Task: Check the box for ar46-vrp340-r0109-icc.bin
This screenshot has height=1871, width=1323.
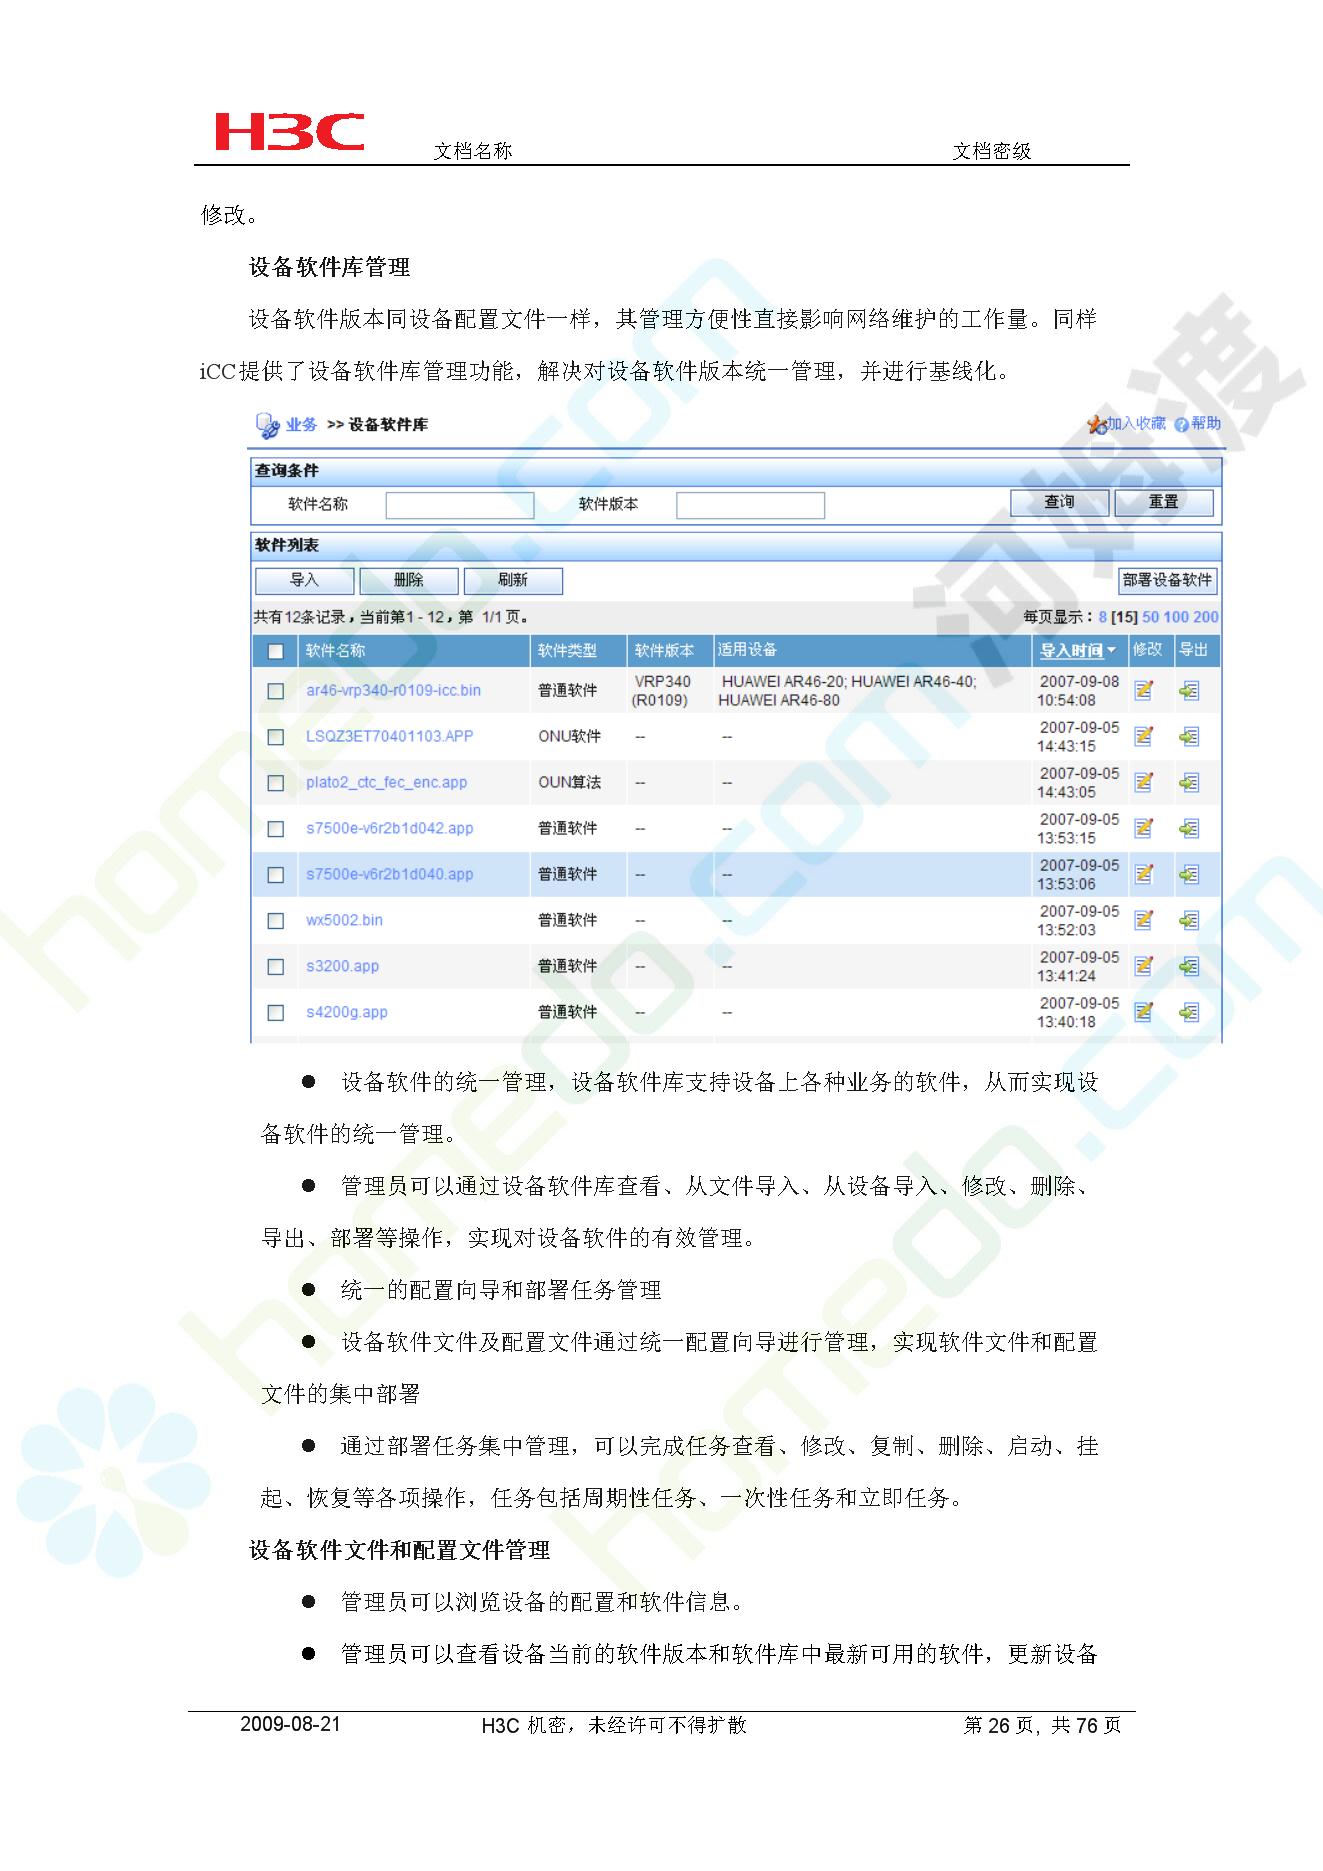Action: coord(276,691)
